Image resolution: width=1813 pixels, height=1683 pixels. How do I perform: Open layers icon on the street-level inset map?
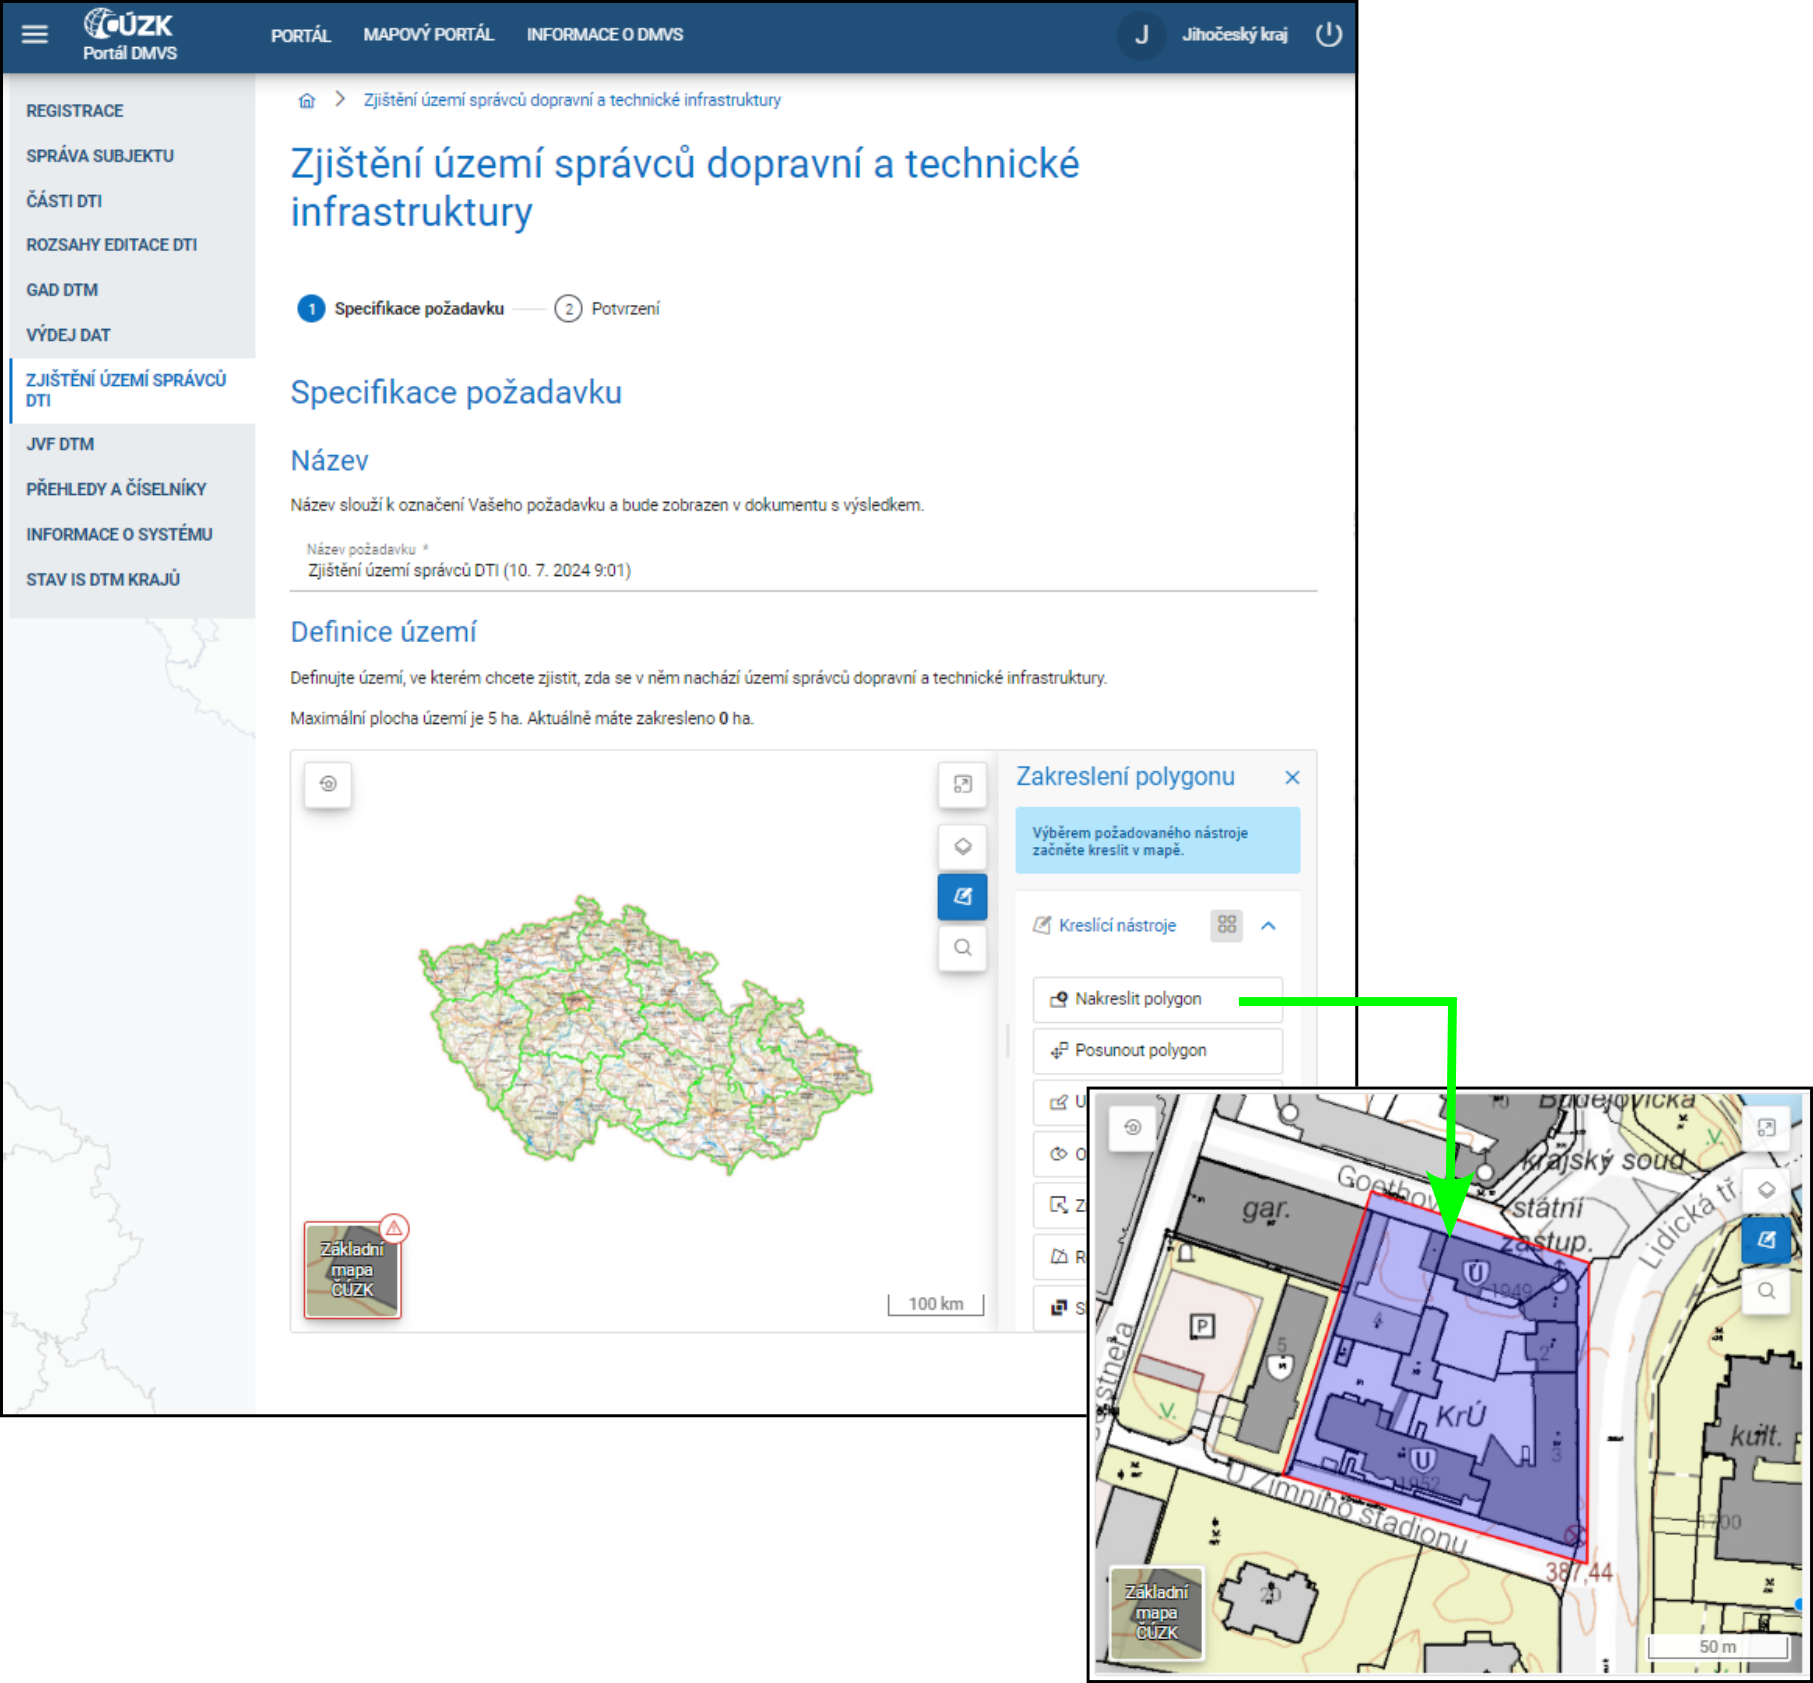pyautogui.click(x=1766, y=1189)
